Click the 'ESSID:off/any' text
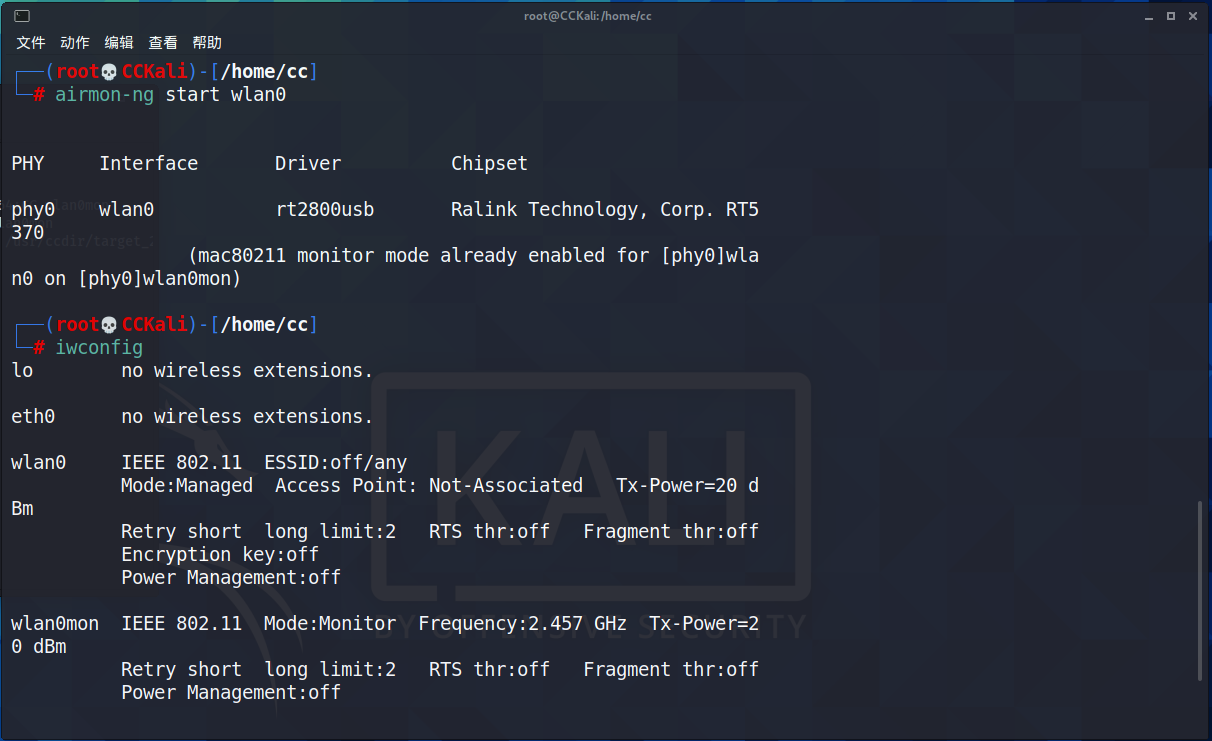Viewport: 1212px width, 741px height. pos(336,462)
